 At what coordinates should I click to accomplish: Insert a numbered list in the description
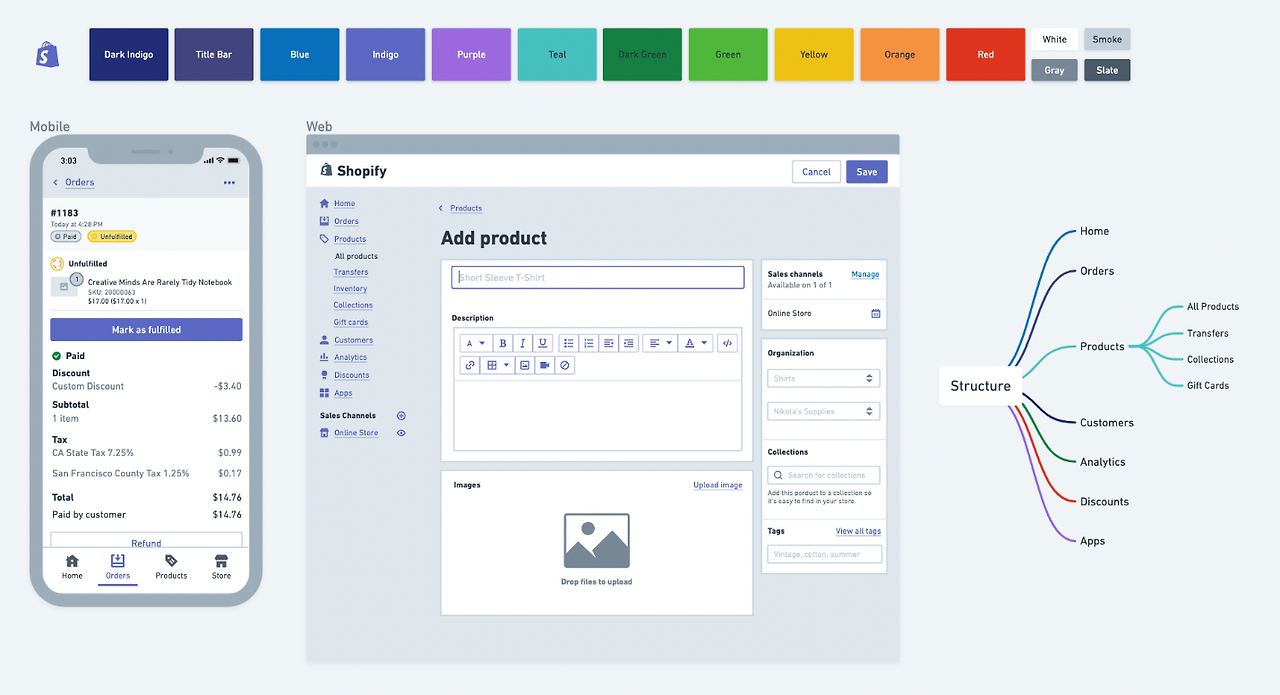[588, 343]
